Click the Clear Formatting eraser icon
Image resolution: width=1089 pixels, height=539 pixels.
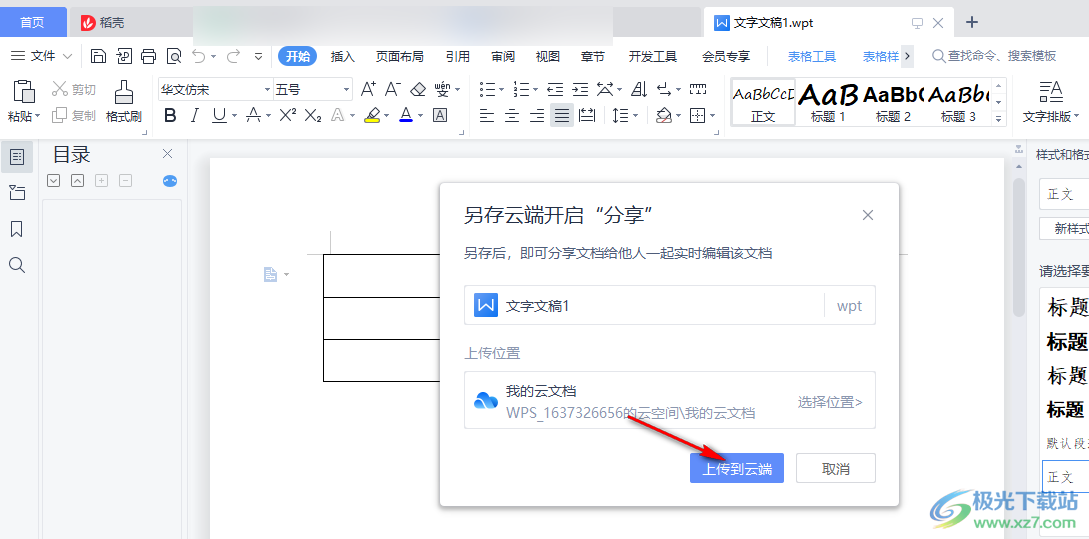pos(417,89)
